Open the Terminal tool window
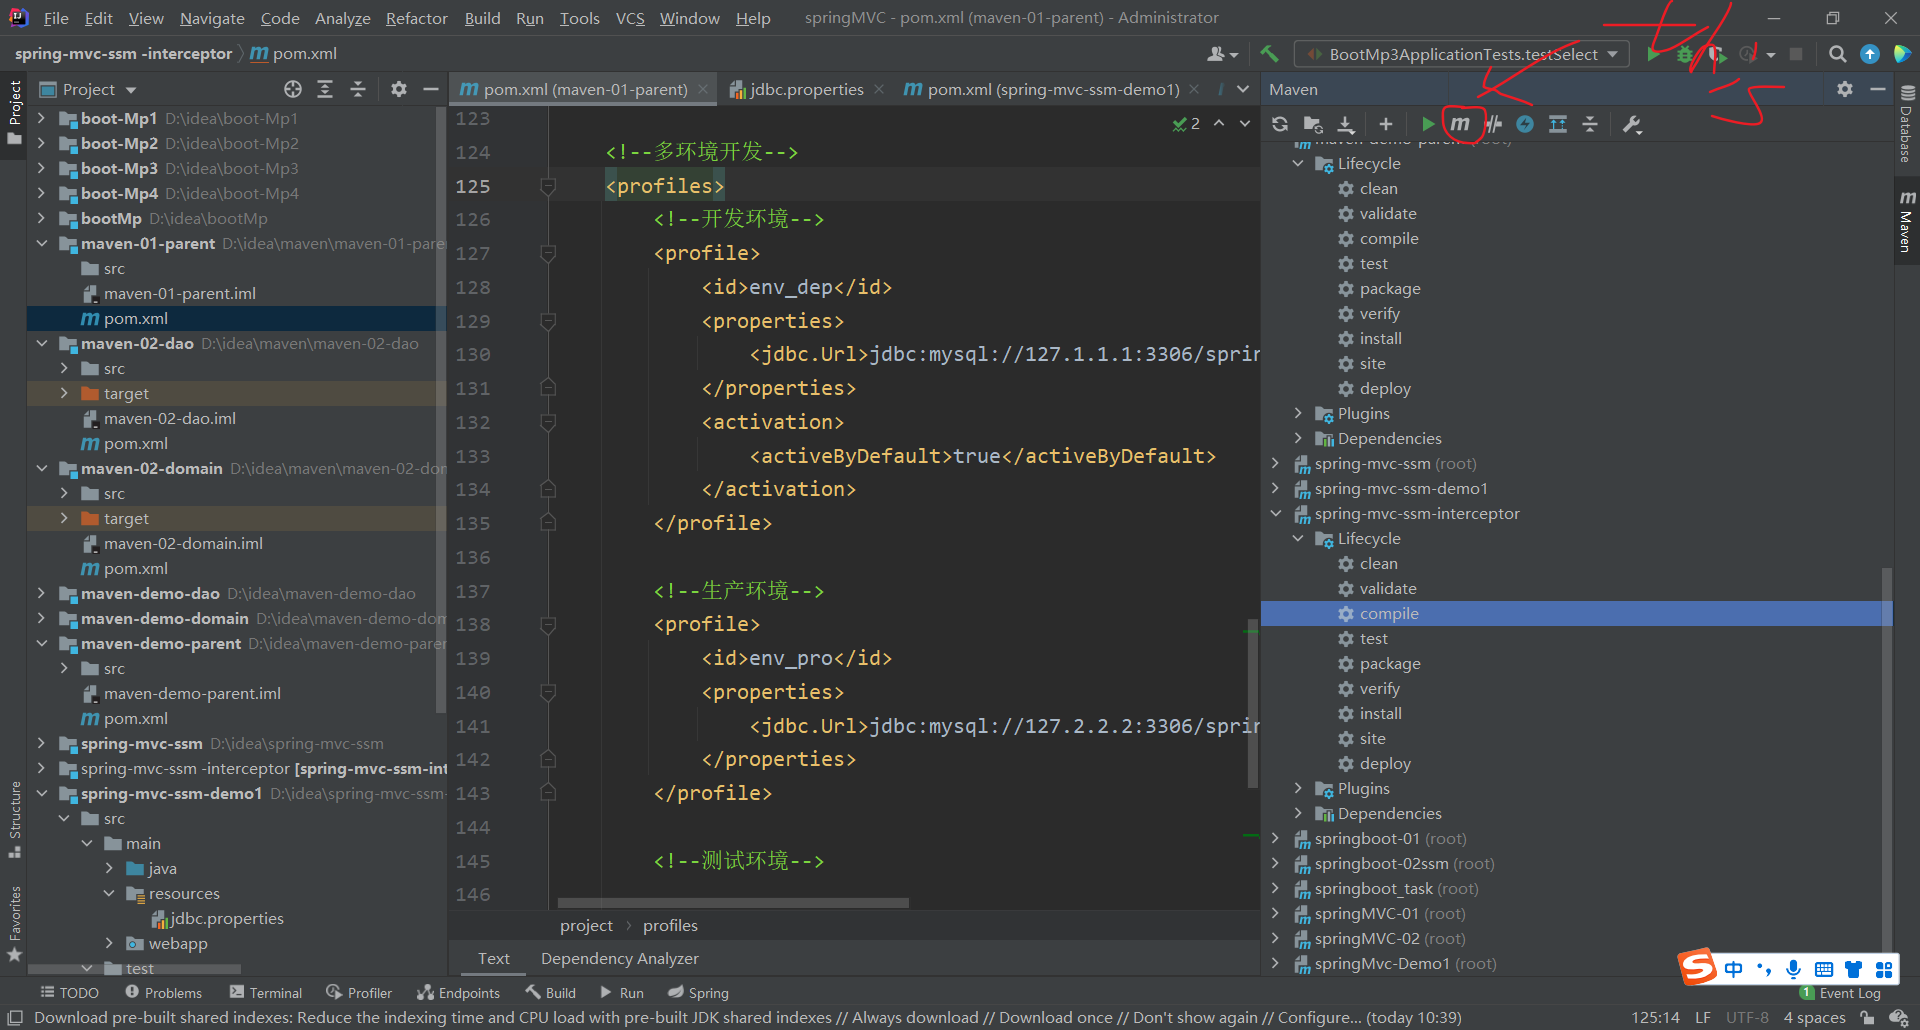This screenshot has height=1030, width=1920. click(x=266, y=992)
